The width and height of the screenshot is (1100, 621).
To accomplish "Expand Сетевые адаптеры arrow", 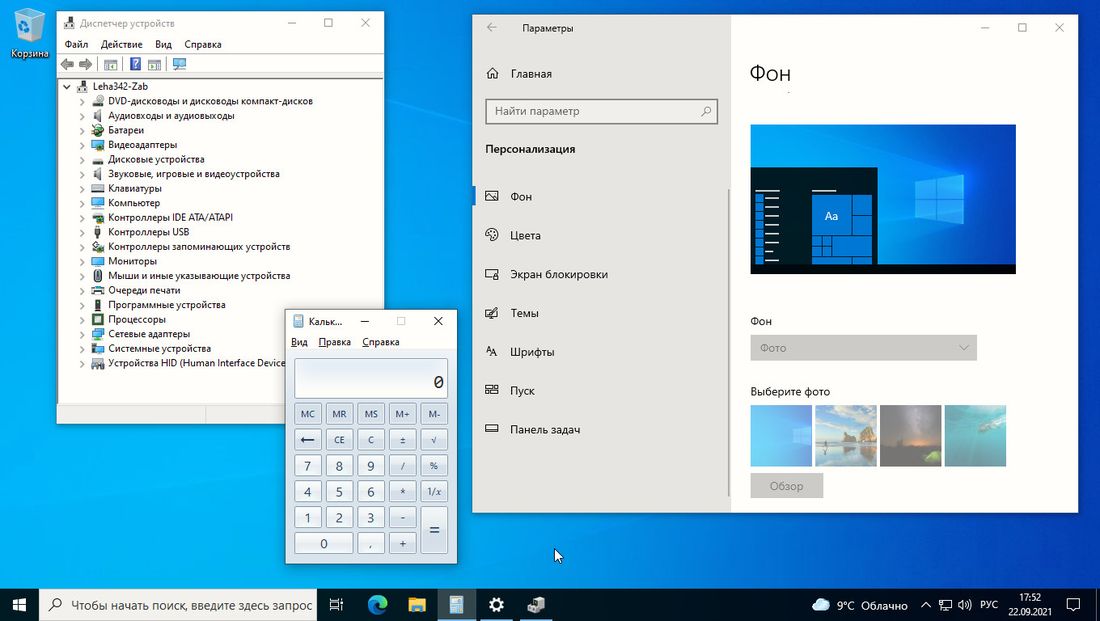I will point(82,334).
